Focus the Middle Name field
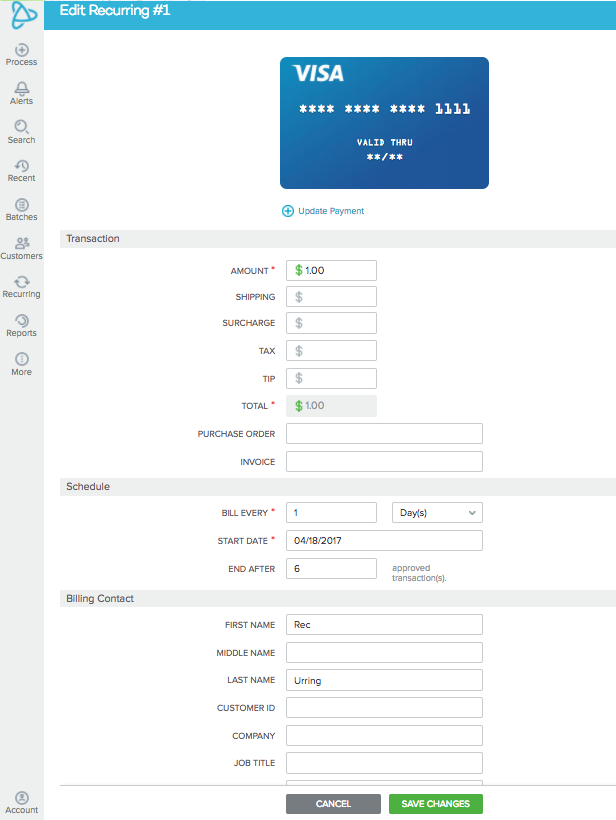This screenshot has height=820, width=616. coord(384,653)
